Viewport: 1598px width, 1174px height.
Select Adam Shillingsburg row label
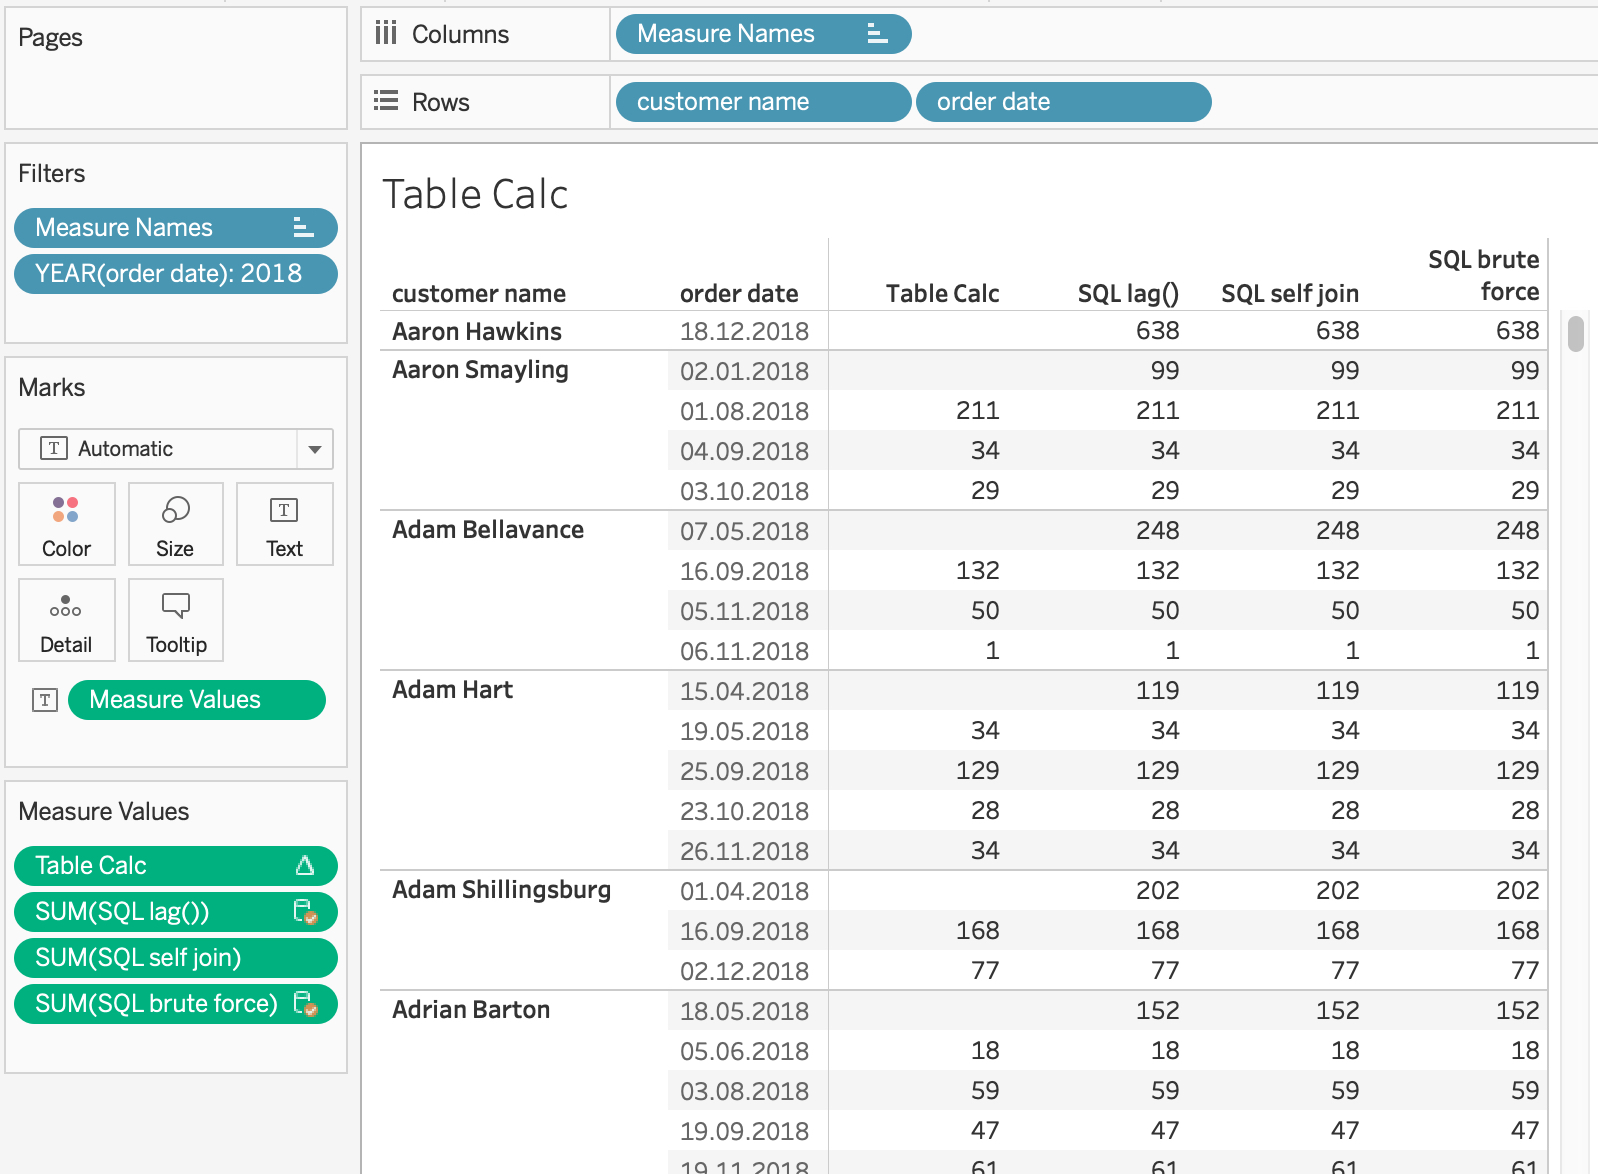501,890
